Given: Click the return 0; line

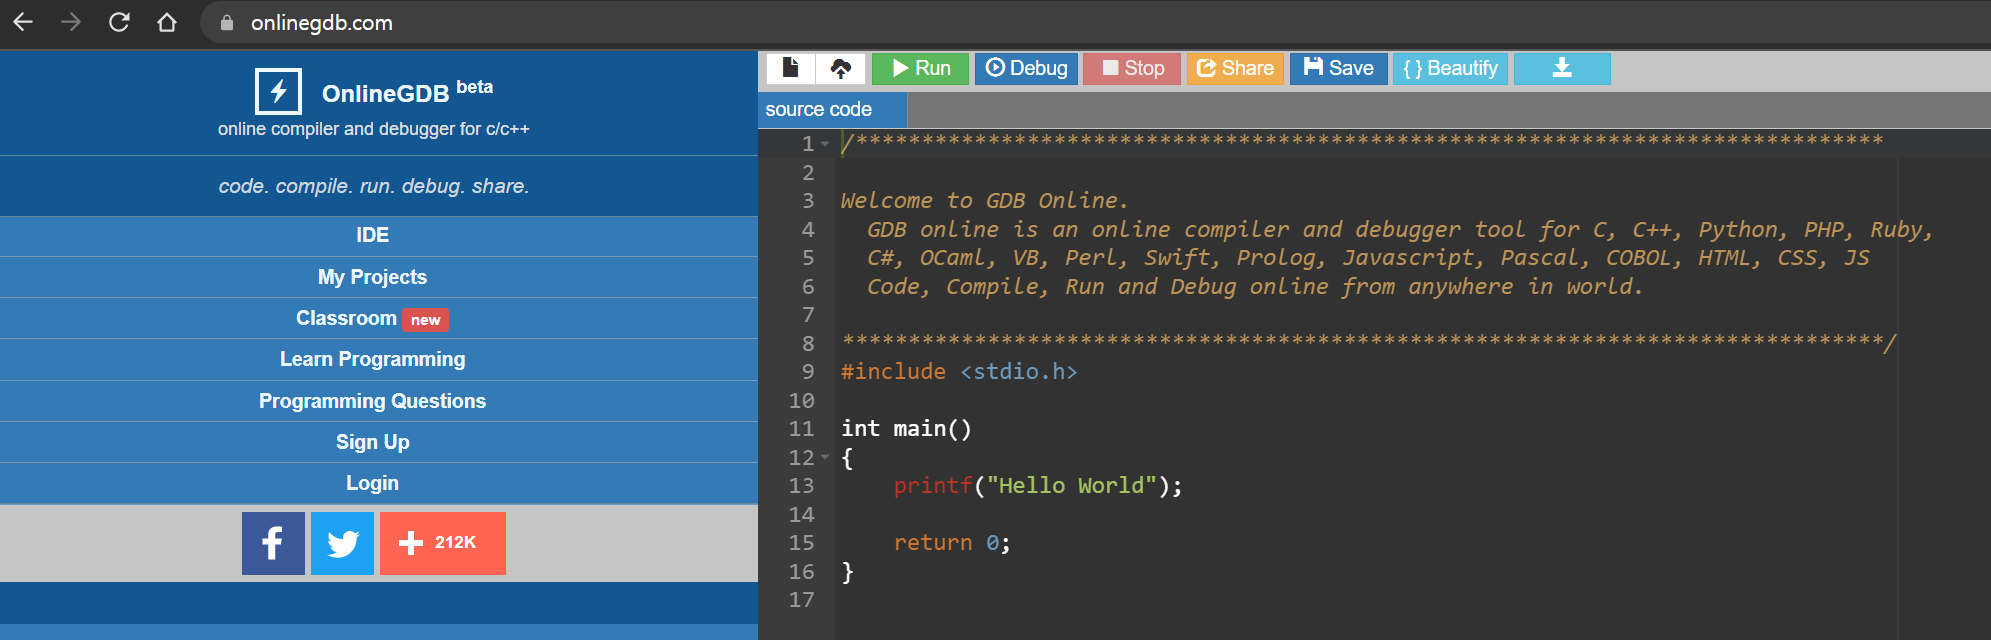Looking at the screenshot, I should 952,543.
